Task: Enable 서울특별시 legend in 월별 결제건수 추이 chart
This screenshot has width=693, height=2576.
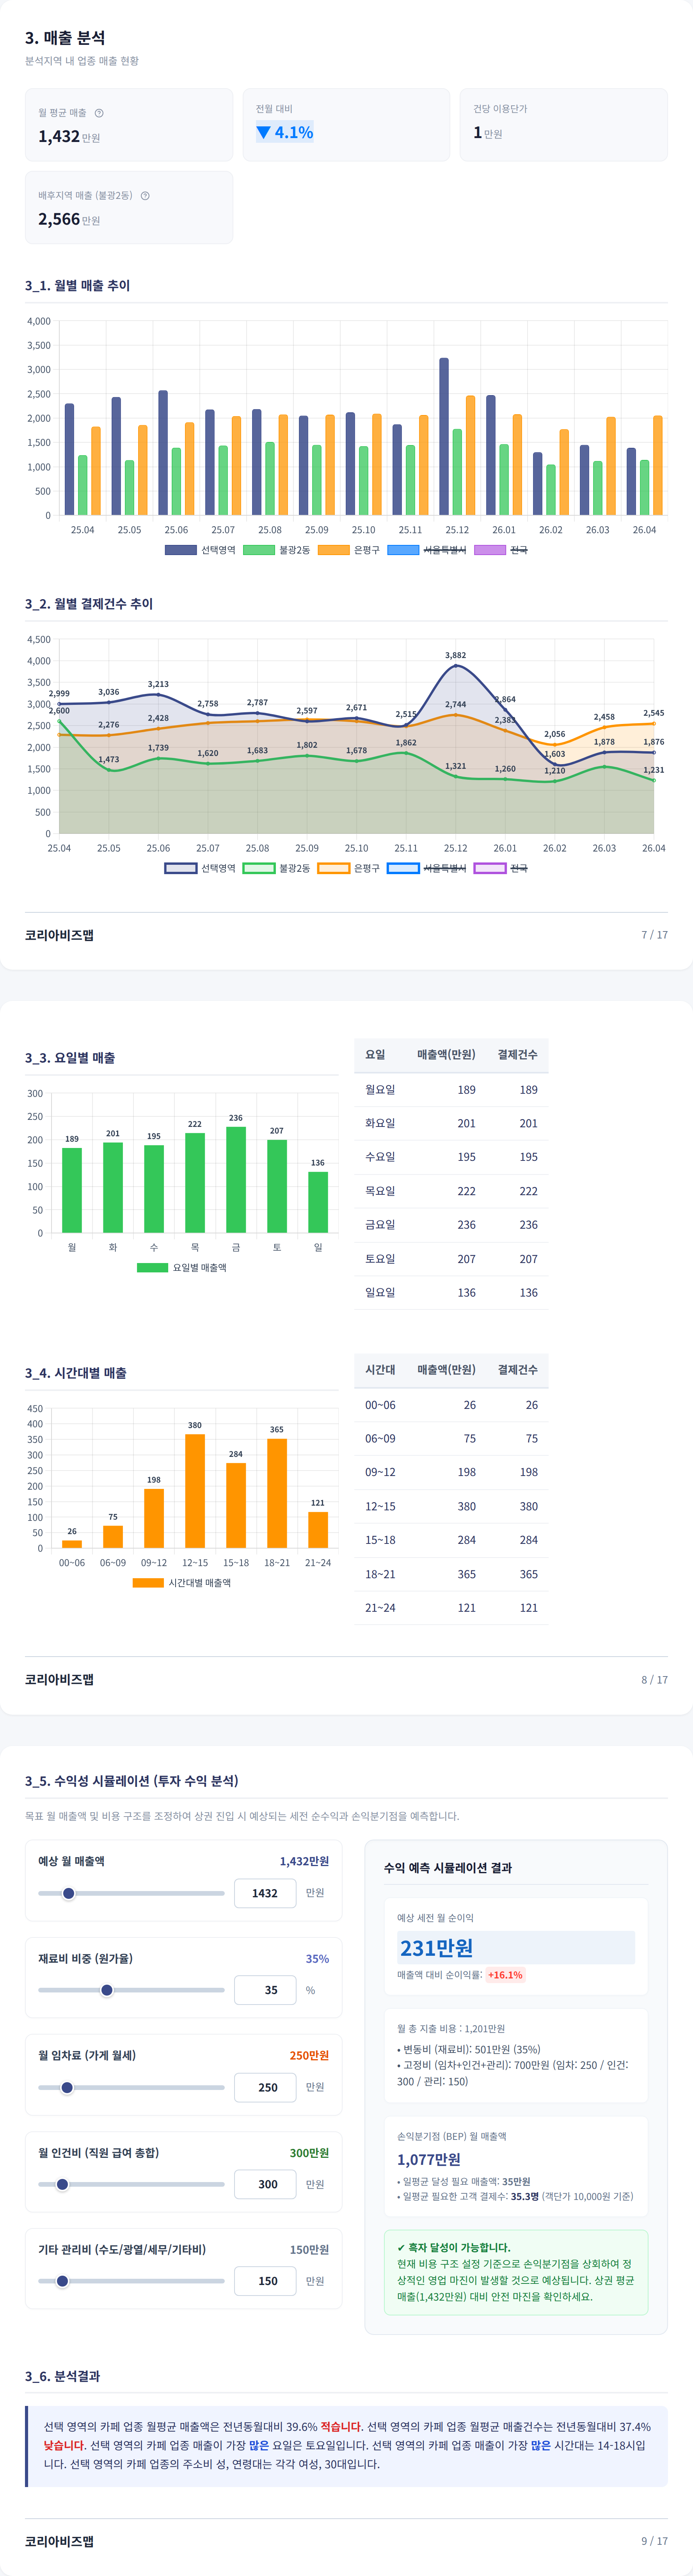Action: [x=426, y=868]
